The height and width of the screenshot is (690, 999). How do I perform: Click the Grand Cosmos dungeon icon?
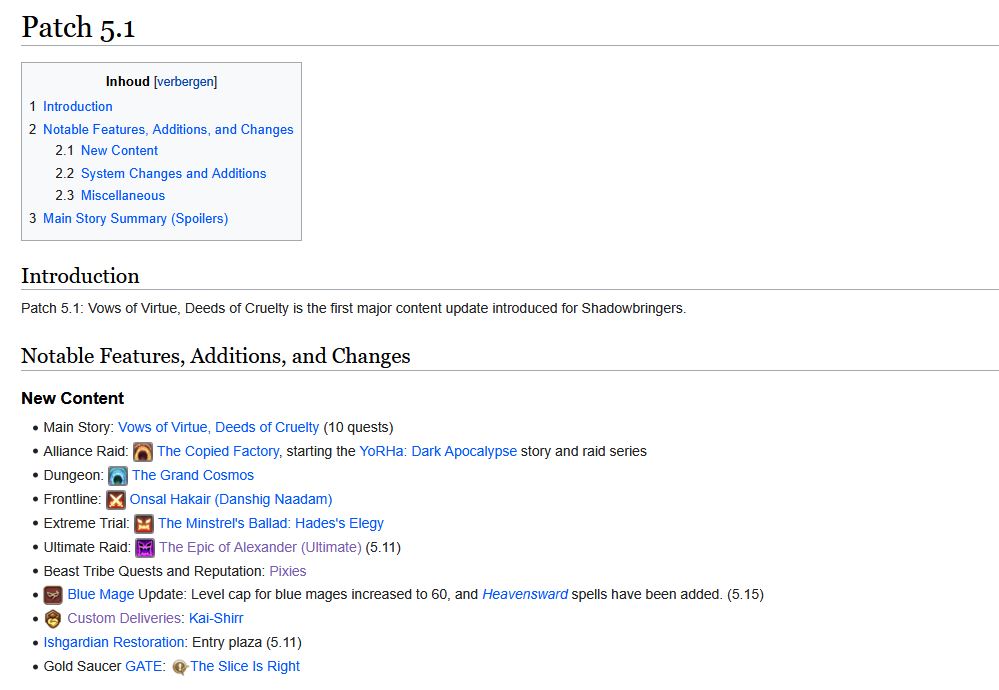point(118,476)
